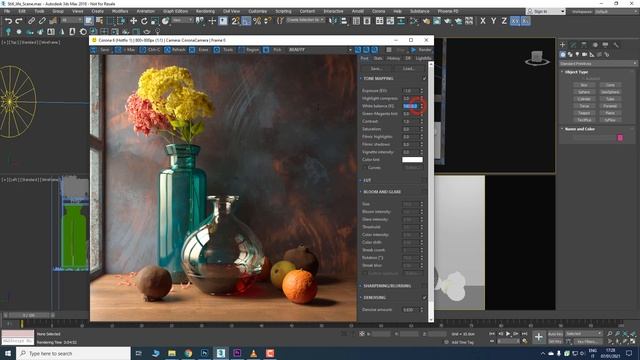
Task: Click the ViewCube in the top-right viewport
Action: tap(537, 58)
